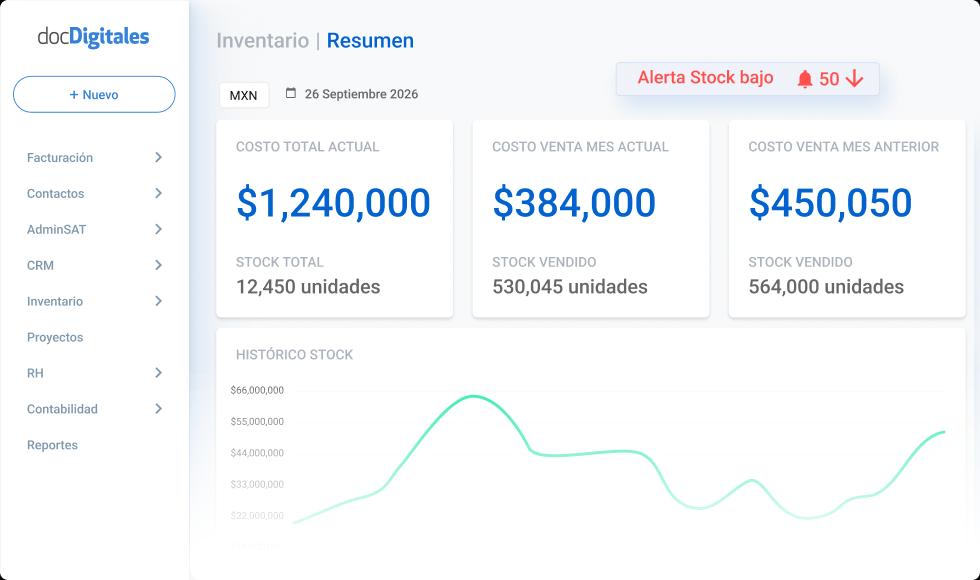This screenshot has height=580, width=980.
Task: Open the Facturación menu item
Action: pyautogui.click(x=60, y=158)
